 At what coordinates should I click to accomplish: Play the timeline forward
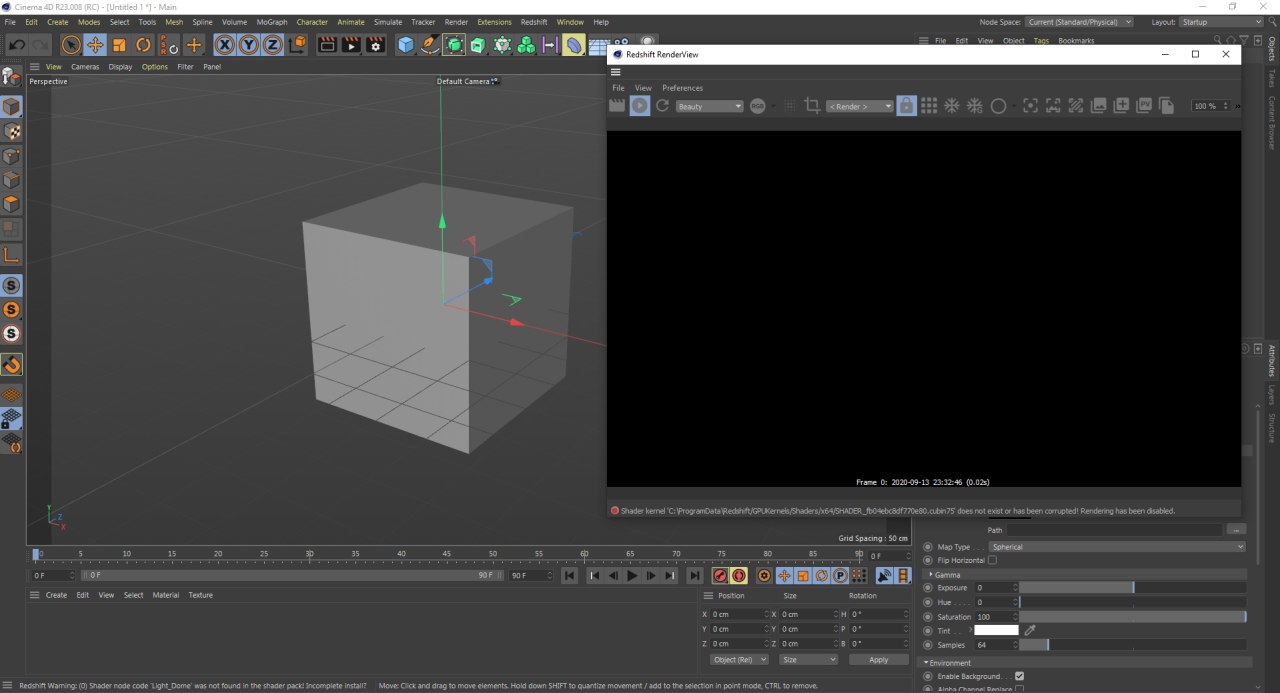[x=632, y=575]
